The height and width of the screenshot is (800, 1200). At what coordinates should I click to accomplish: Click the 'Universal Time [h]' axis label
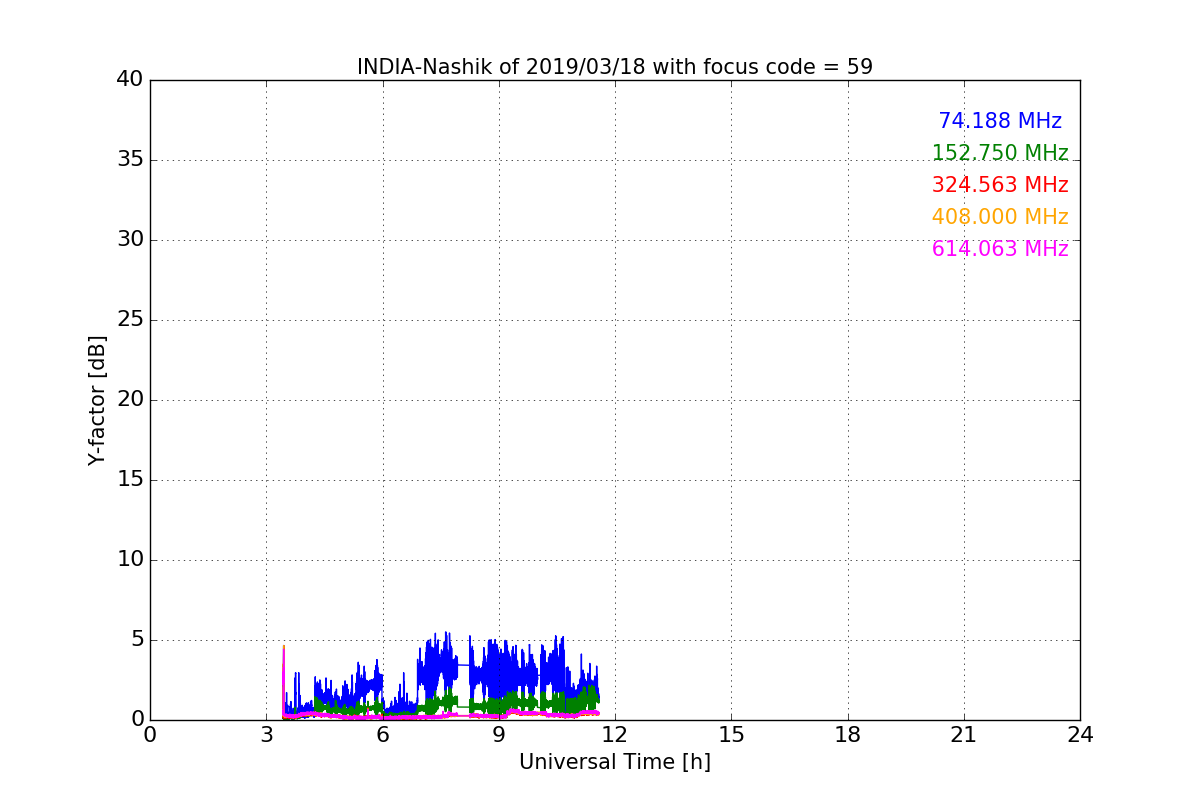615,762
